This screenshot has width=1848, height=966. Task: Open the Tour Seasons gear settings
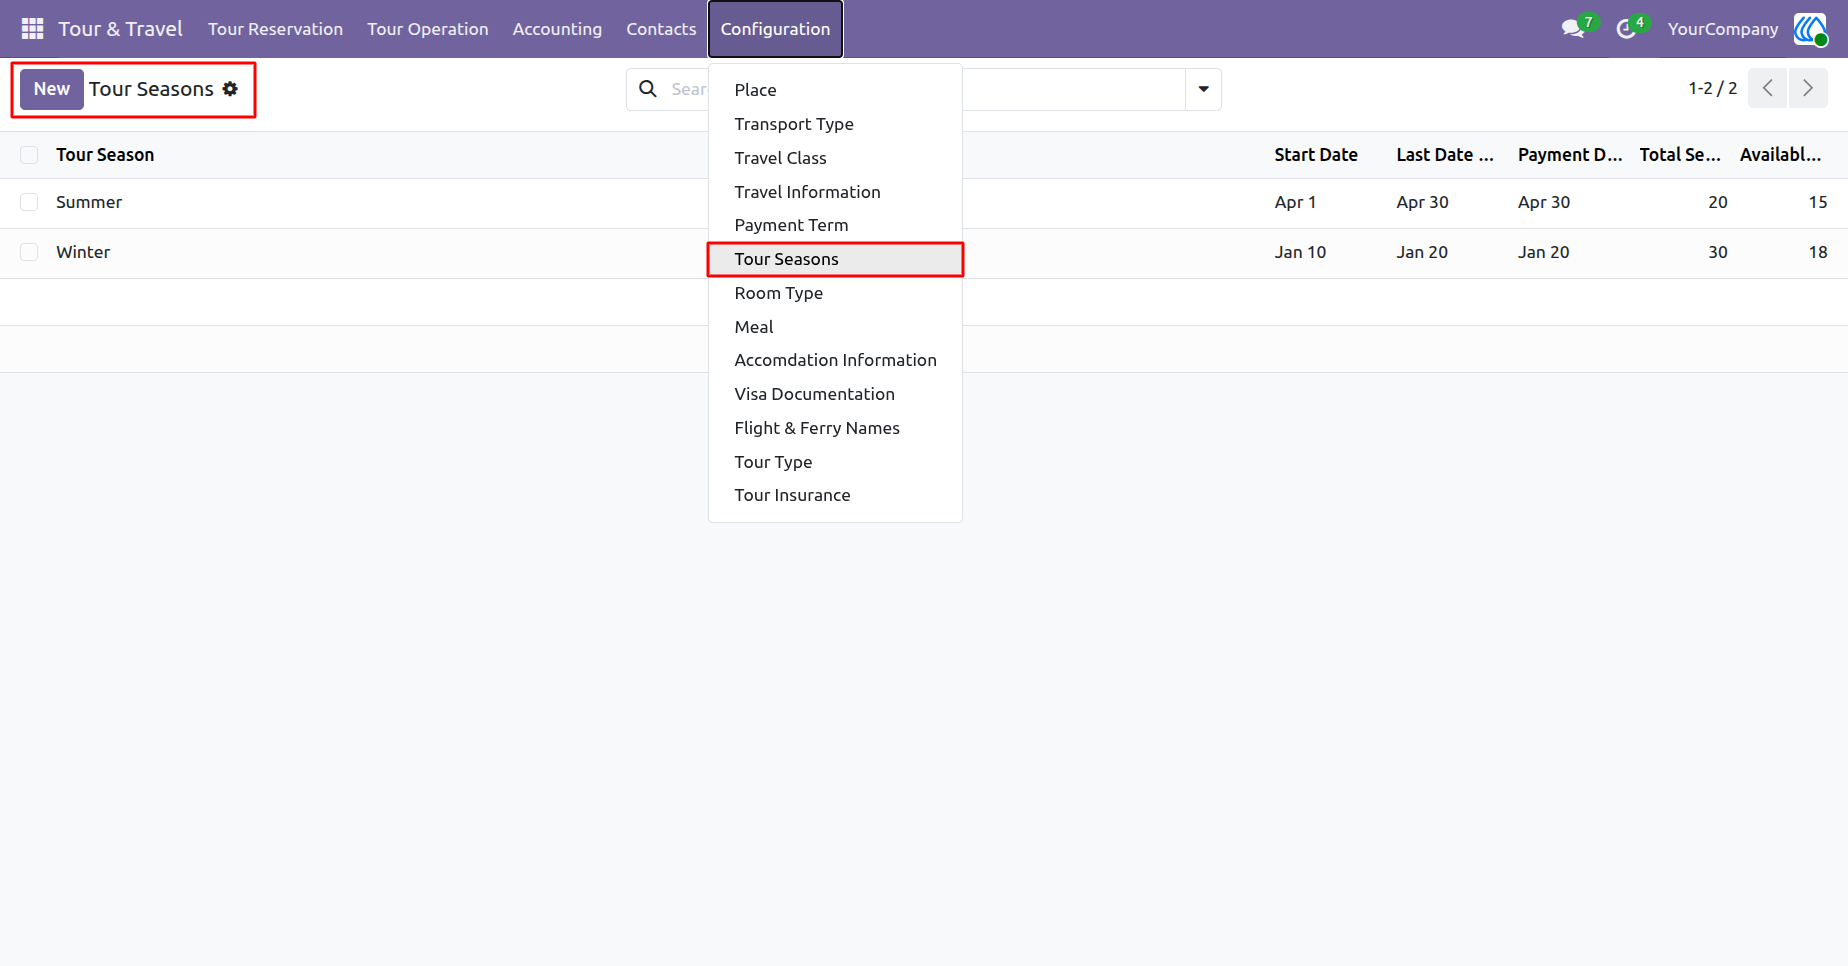point(230,89)
